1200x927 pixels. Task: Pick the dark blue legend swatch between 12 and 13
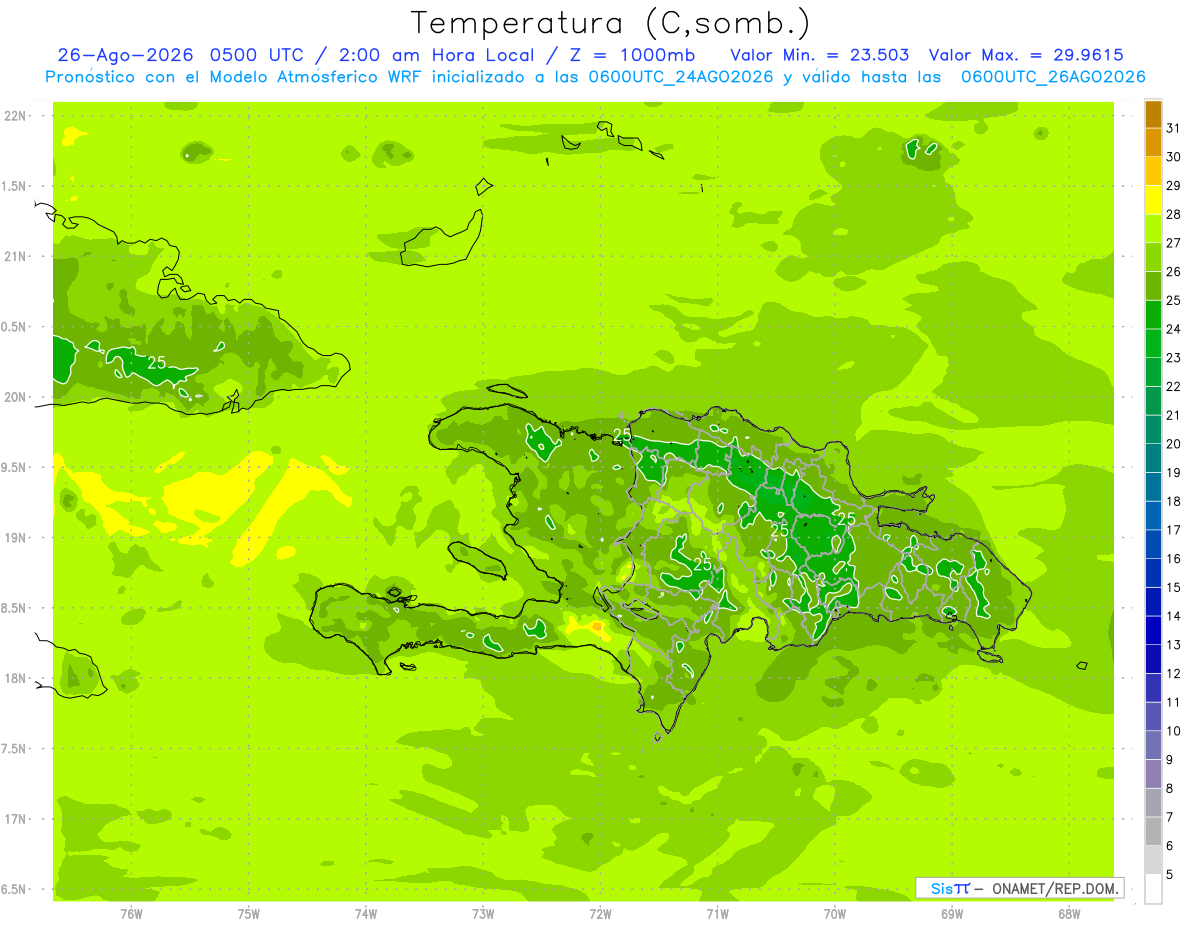(x=1153, y=659)
